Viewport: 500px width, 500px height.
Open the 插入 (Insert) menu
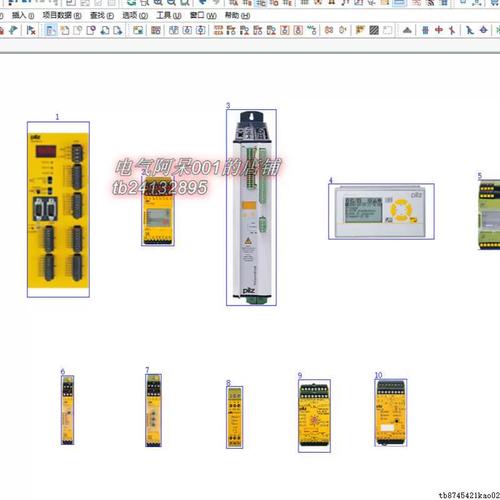(x=23, y=15)
